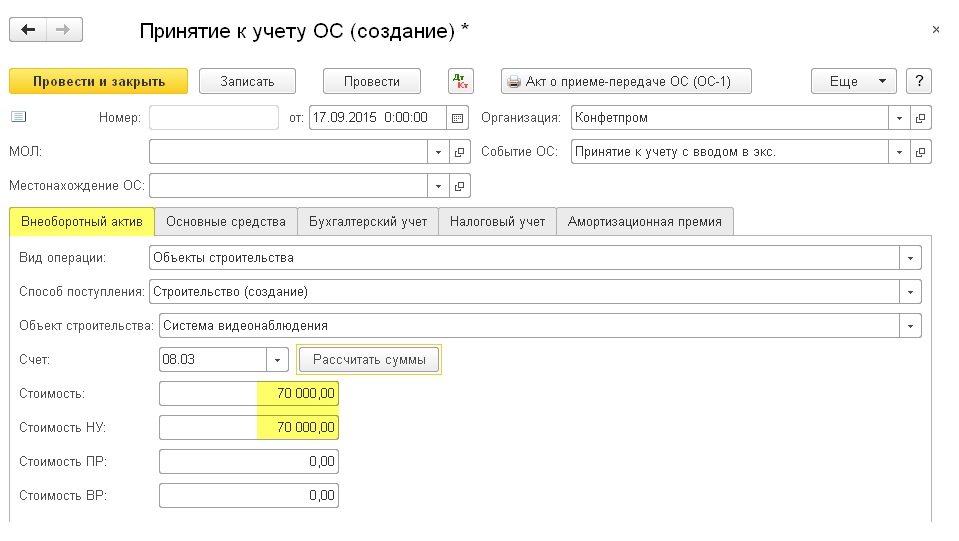Open the Событие ОС record via its open icon

(920, 152)
